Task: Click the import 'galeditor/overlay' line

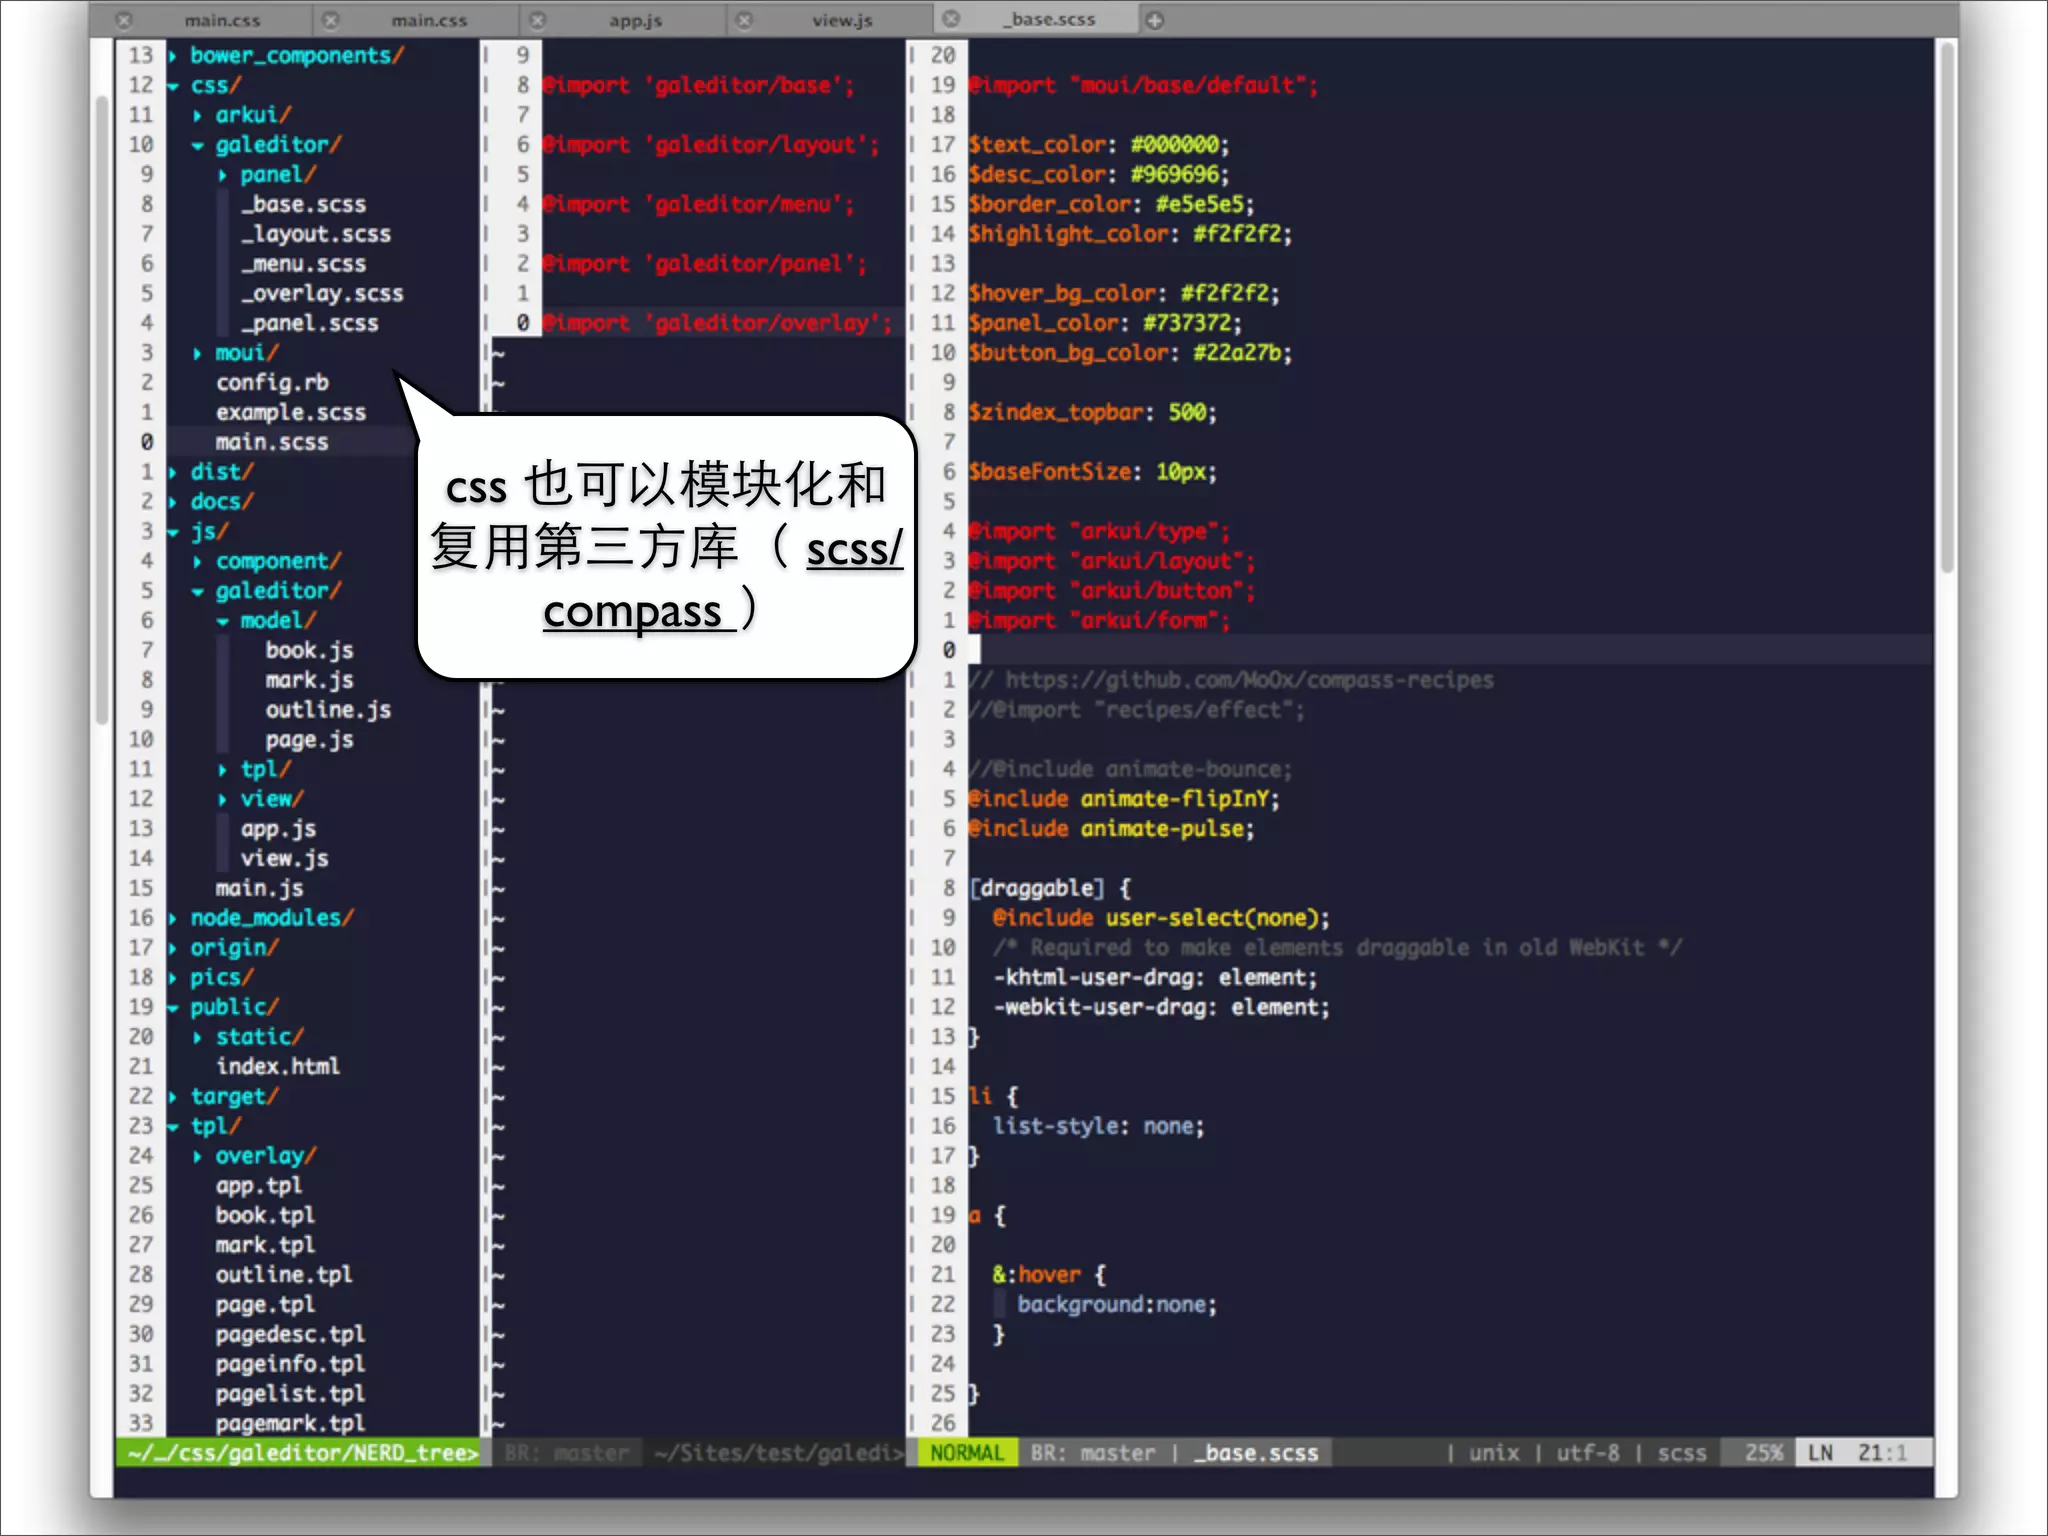Action: pos(716,323)
